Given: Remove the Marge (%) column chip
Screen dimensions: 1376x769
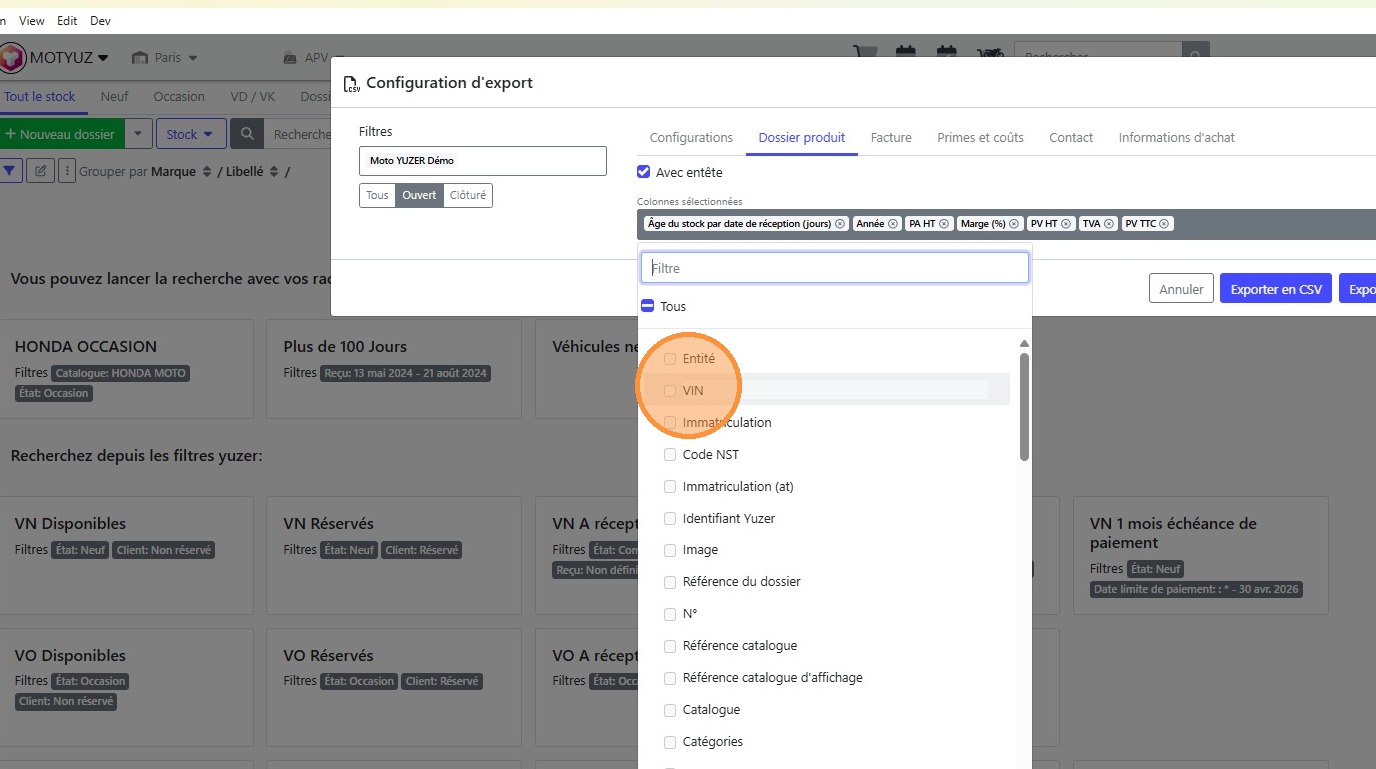Looking at the screenshot, I should (x=1014, y=224).
